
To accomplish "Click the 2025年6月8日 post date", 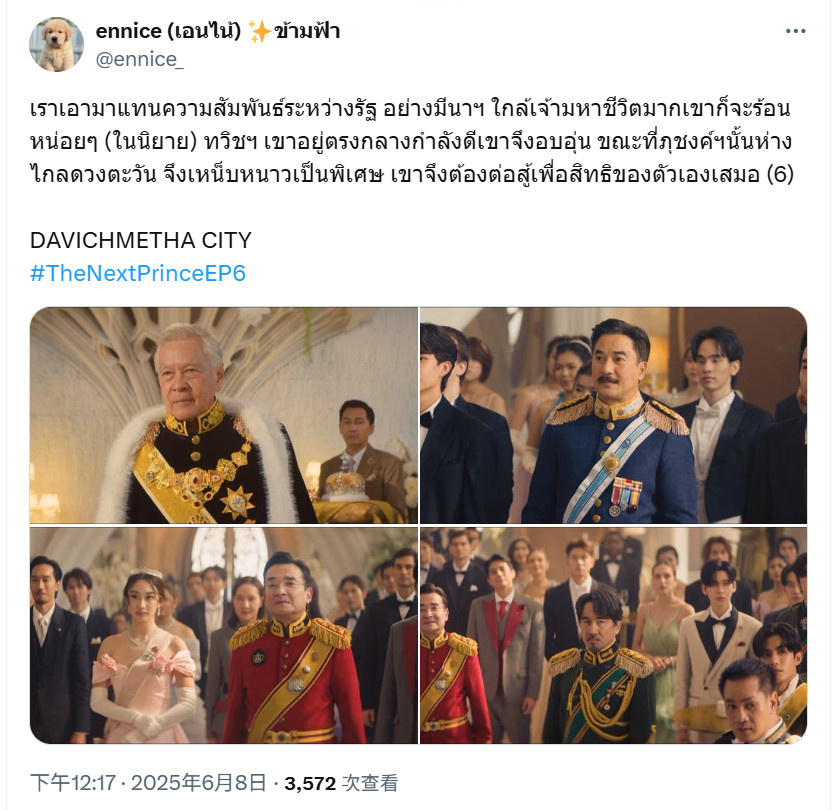I will pos(198,783).
